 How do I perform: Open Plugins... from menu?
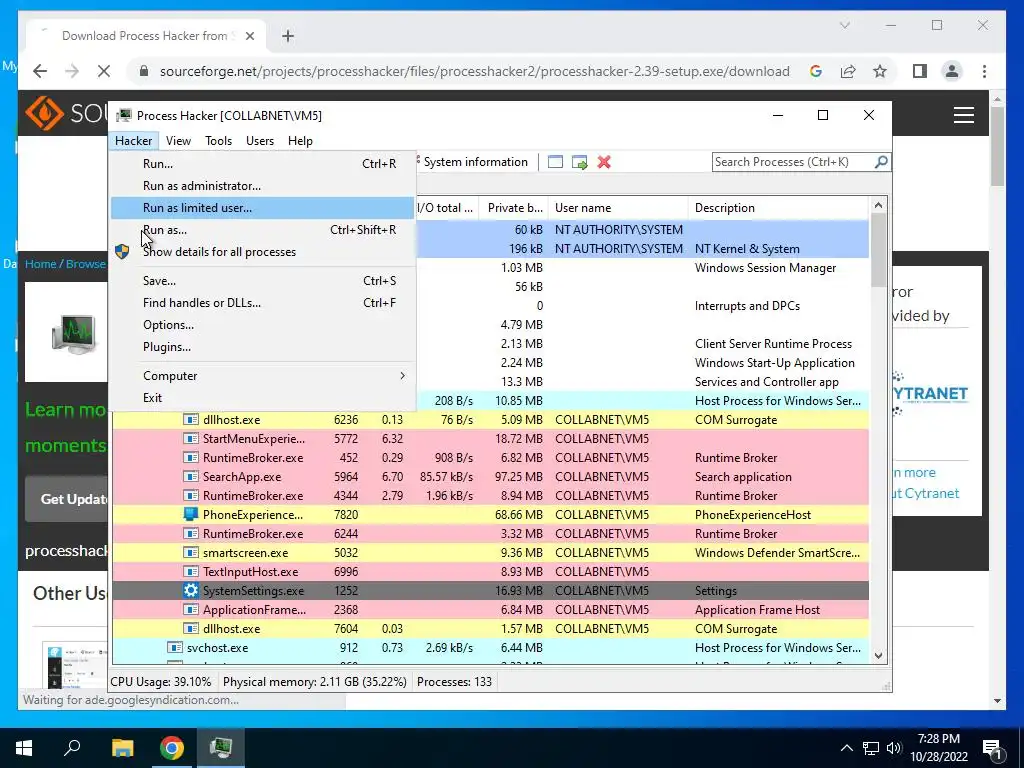[263, 347]
